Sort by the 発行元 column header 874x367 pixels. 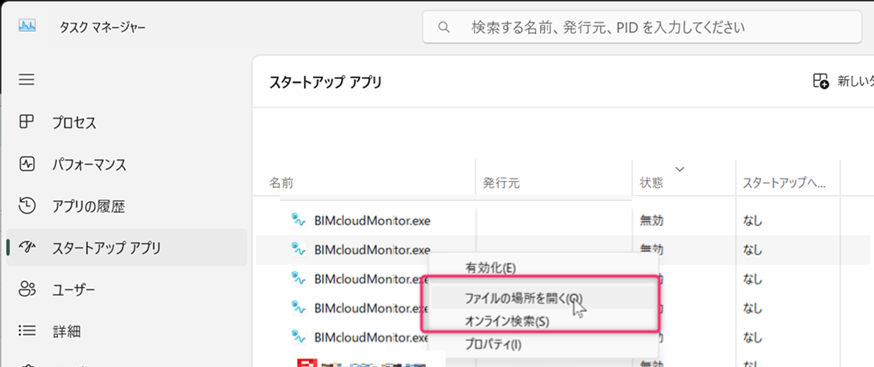click(x=501, y=183)
